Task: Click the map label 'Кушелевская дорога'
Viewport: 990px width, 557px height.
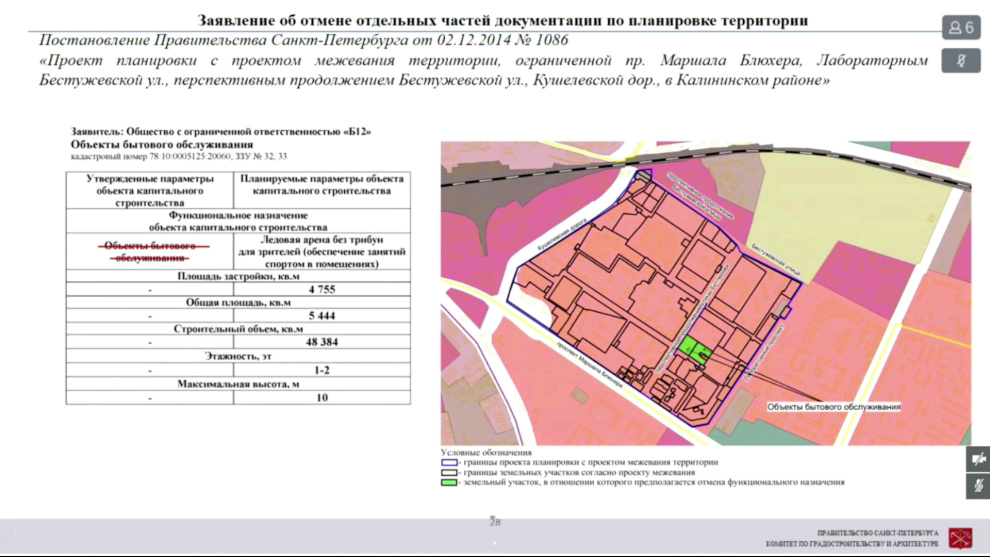Action: pyautogui.click(x=562, y=235)
